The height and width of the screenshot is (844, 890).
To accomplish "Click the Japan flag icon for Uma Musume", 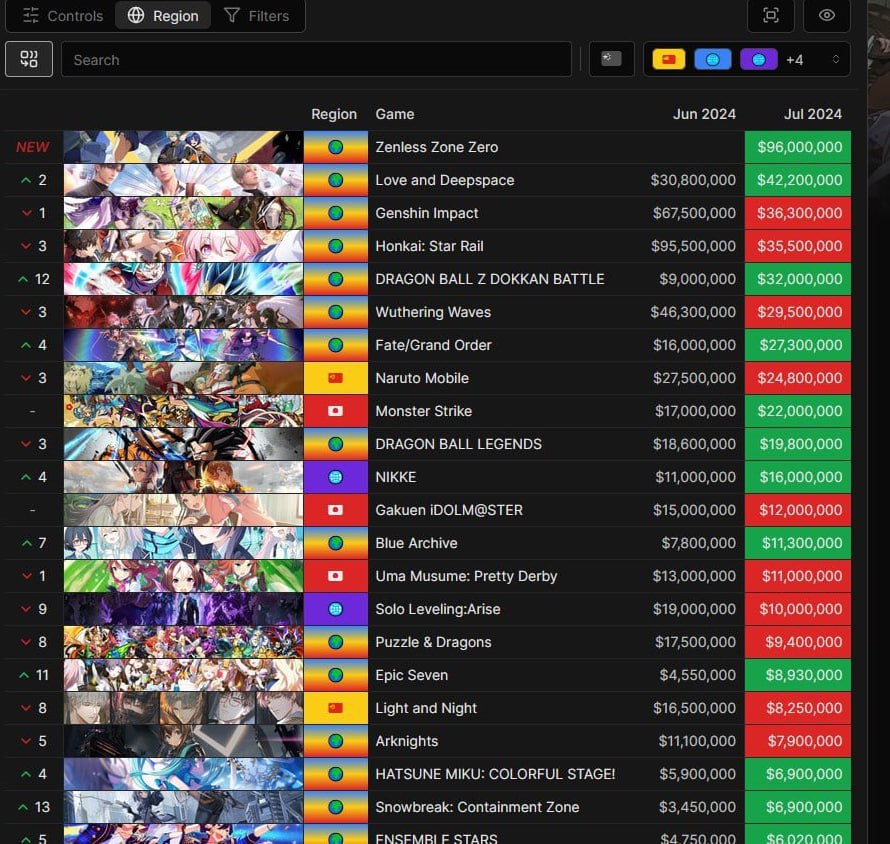I will (335, 576).
